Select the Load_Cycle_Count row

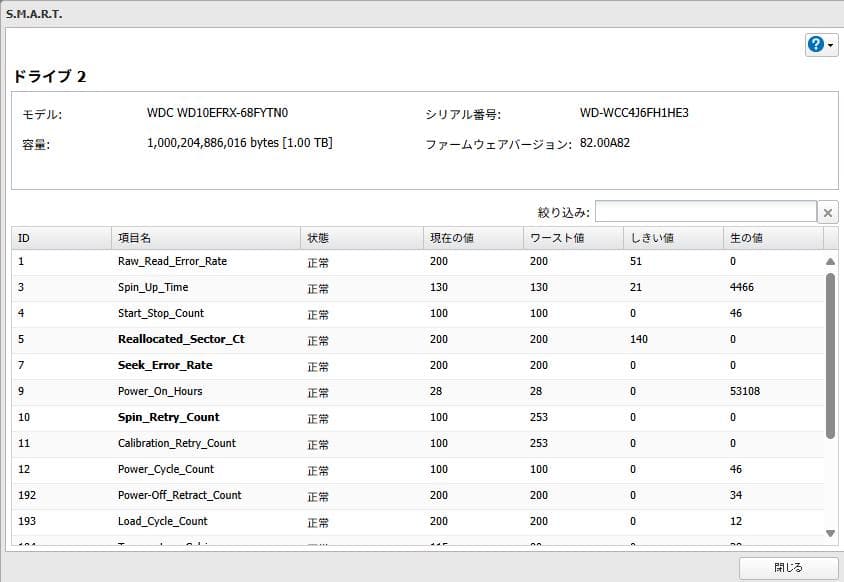163,522
